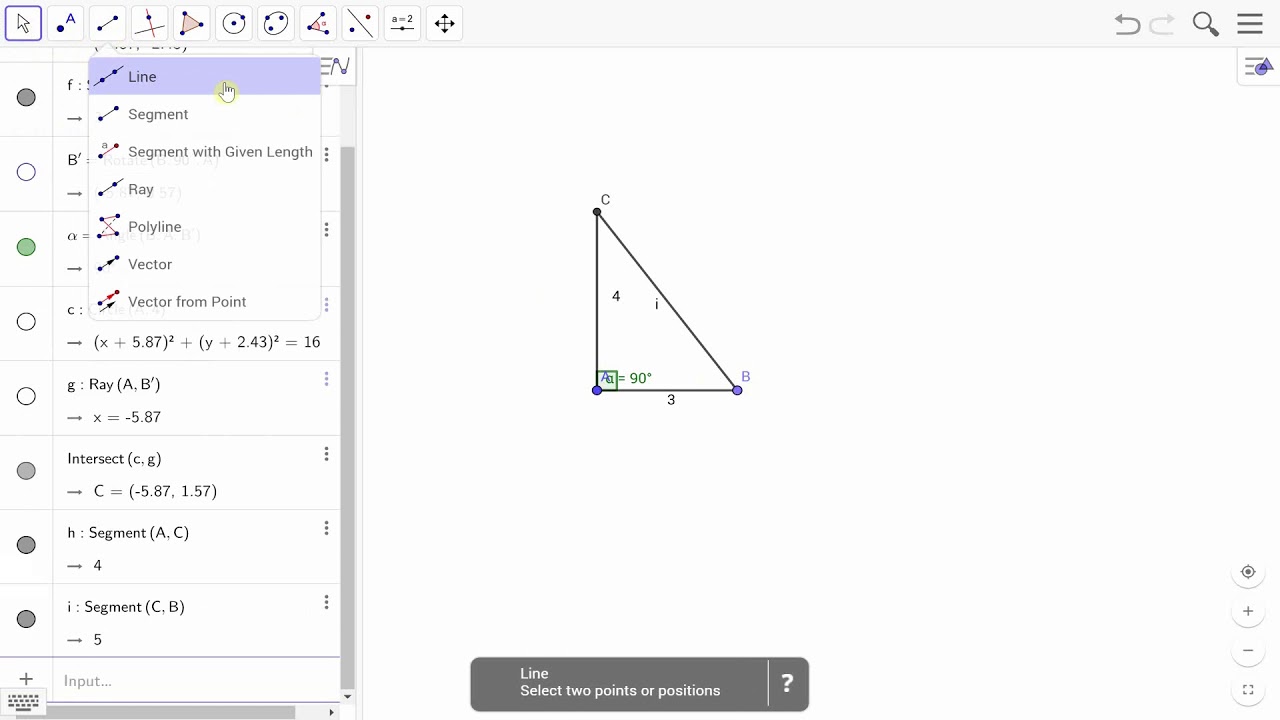Open the main hamburger menu
1280x720 pixels.
pyautogui.click(x=1250, y=24)
